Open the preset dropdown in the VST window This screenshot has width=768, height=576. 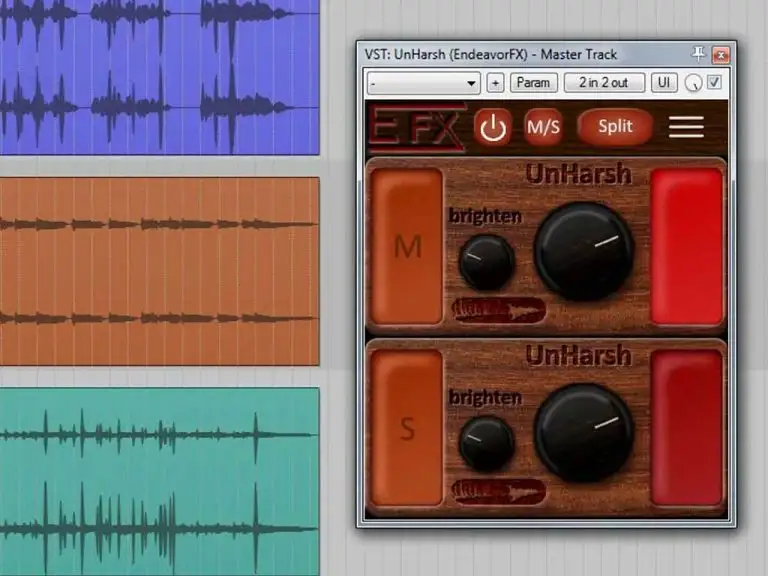click(x=424, y=83)
